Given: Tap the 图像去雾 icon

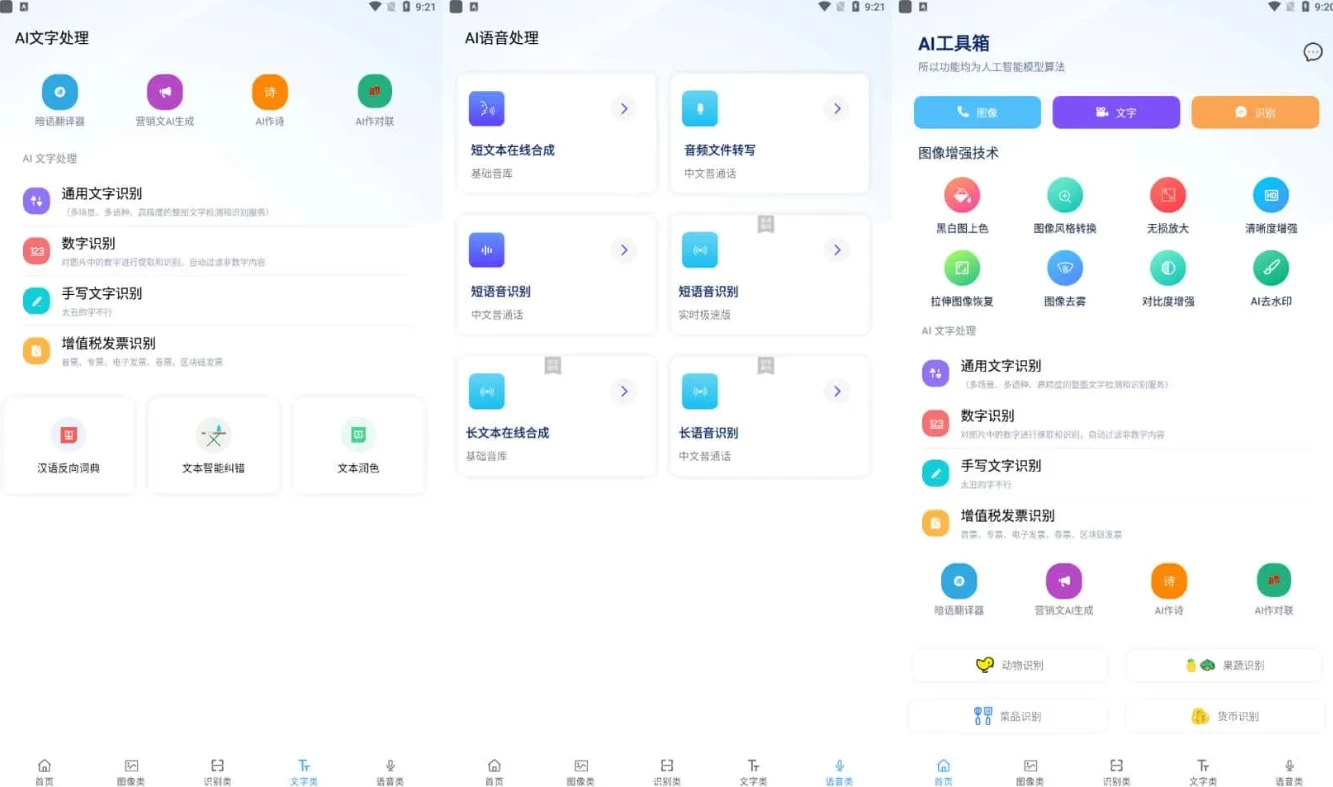Looking at the screenshot, I should pyautogui.click(x=1064, y=269).
